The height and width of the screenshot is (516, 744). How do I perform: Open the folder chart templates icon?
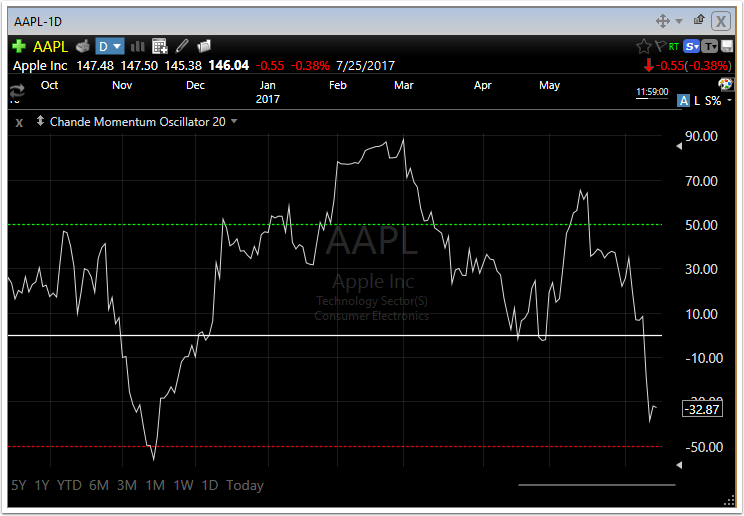tap(204, 46)
